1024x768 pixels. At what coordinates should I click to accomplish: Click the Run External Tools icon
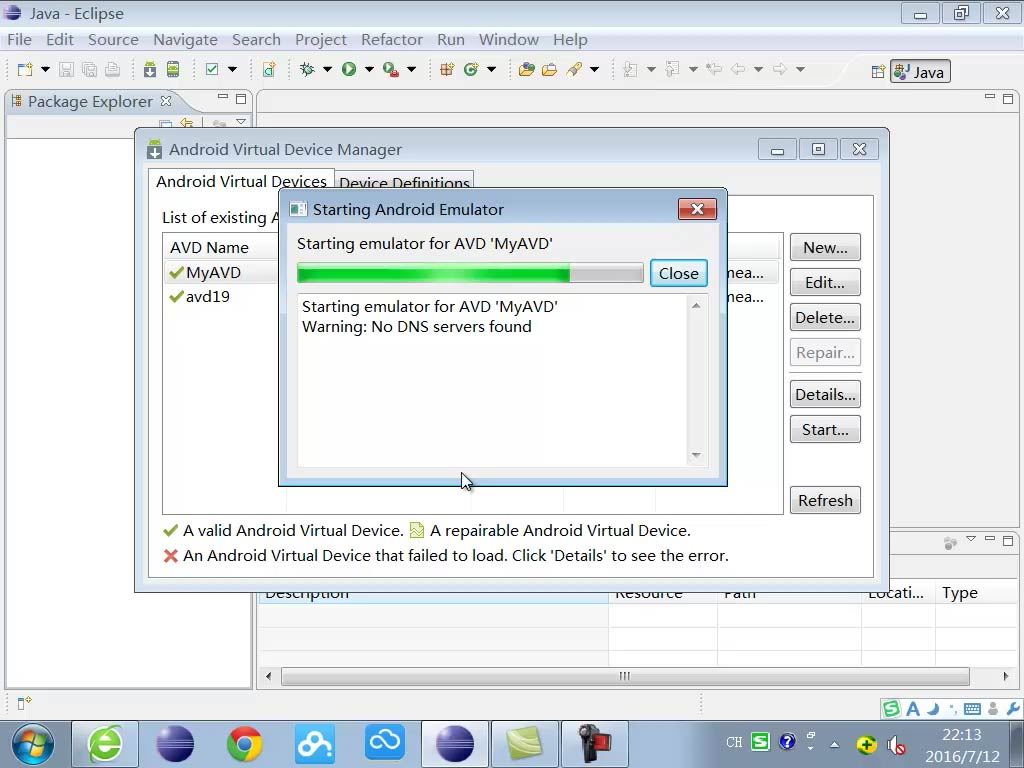[x=391, y=69]
